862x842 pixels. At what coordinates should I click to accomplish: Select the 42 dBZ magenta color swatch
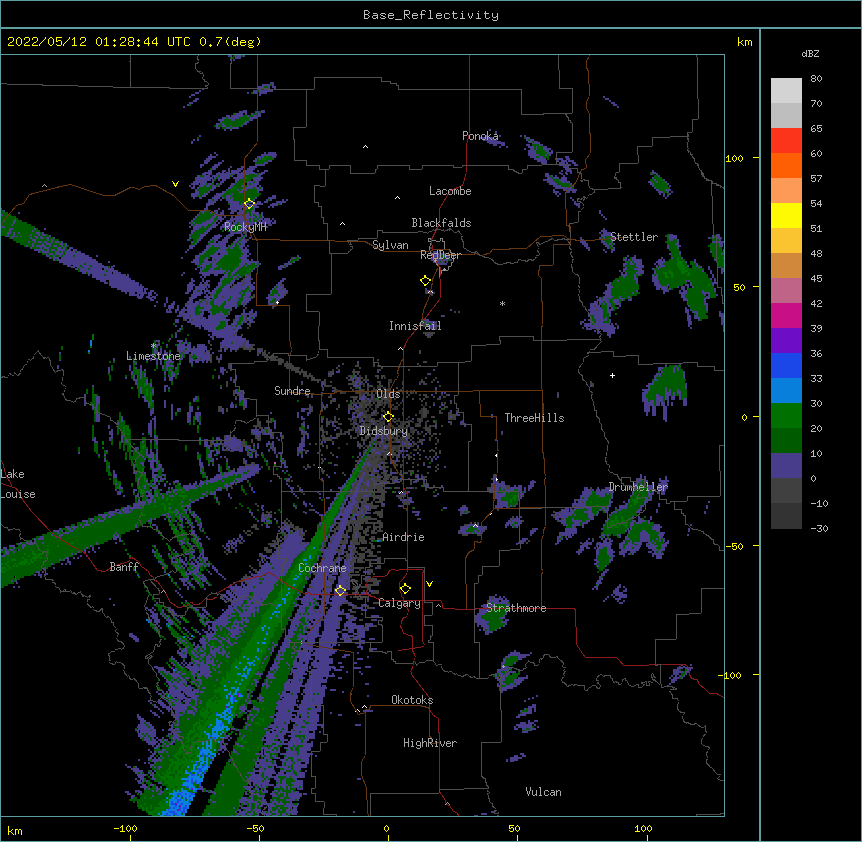[x=786, y=315]
